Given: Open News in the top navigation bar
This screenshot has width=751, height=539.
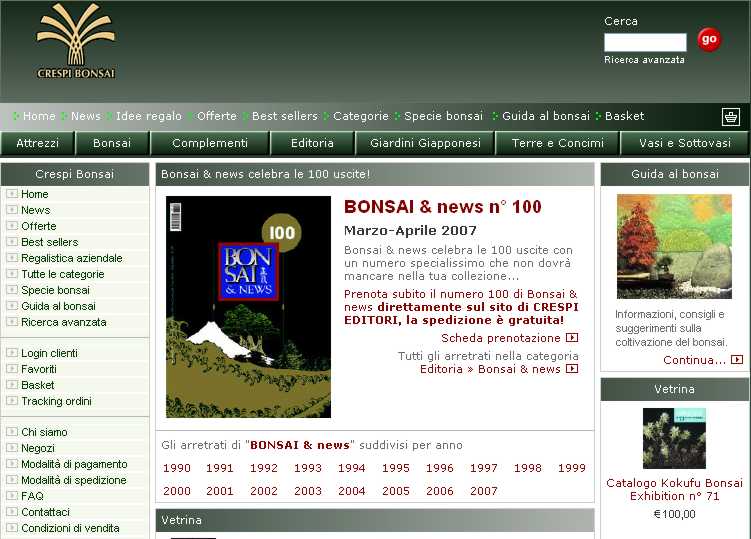Looking at the screenshot, I should point(86,116).
